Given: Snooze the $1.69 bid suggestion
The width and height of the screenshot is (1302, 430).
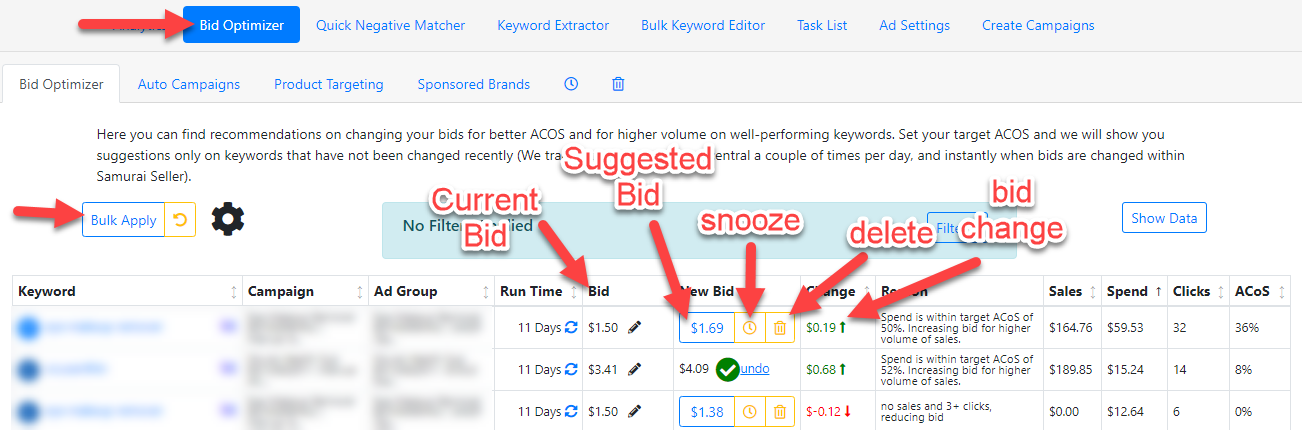Looking at the screenshot, I should tap(751, 327).
